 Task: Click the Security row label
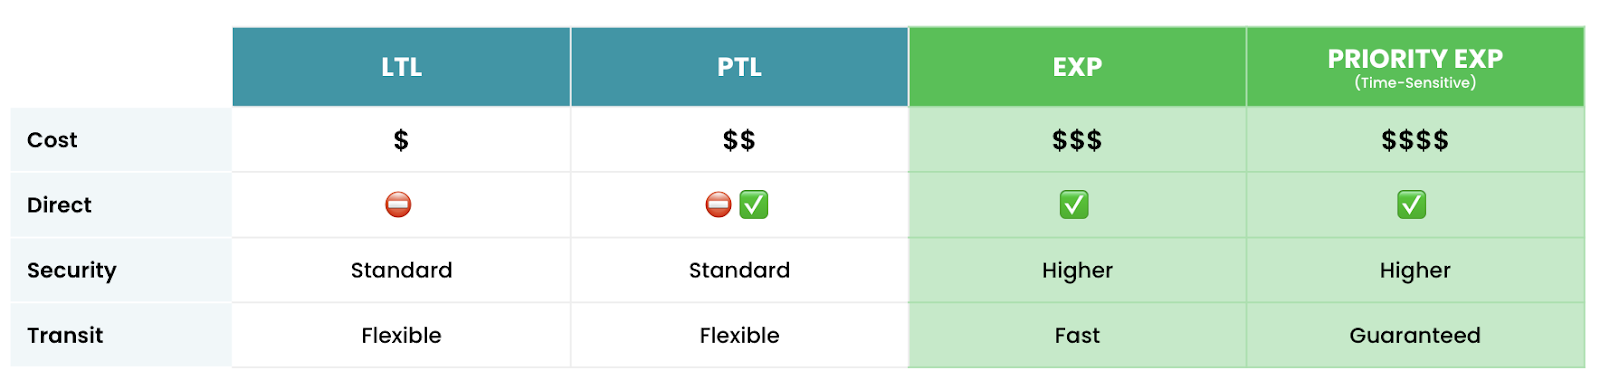point(72,270)
